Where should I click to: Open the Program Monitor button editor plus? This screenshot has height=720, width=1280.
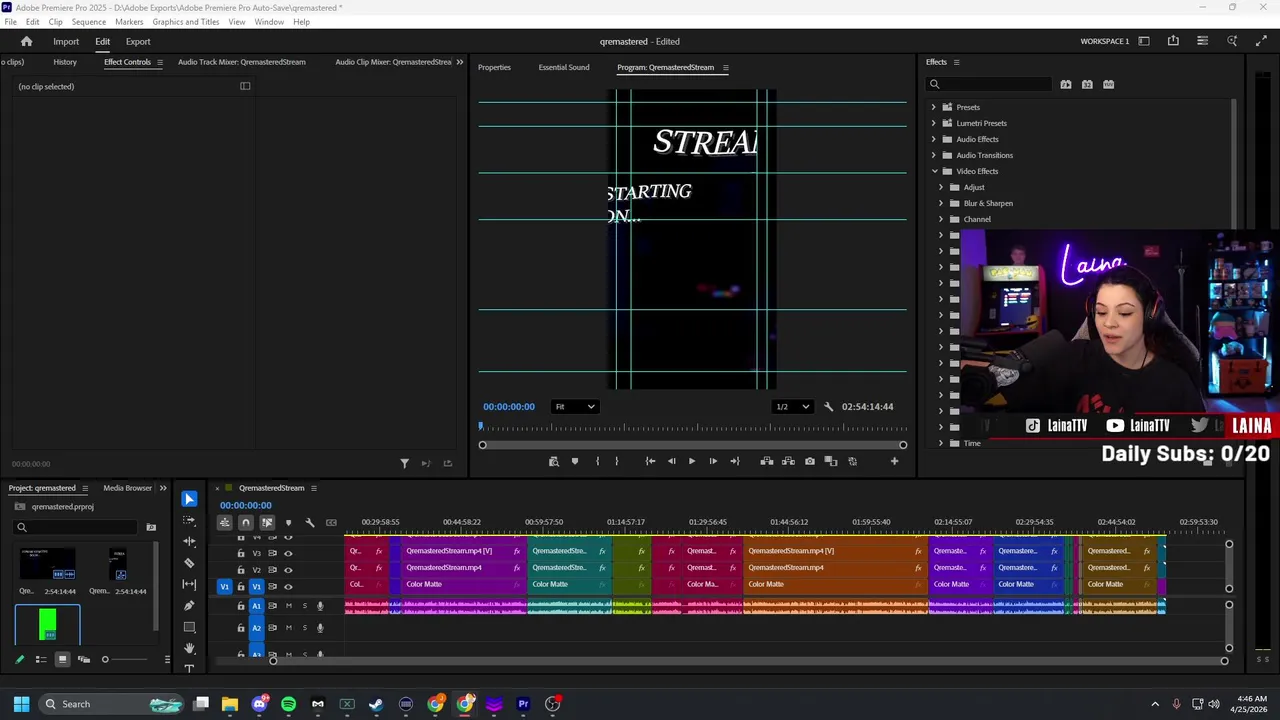pyautogui.click(x=894, y=461)
